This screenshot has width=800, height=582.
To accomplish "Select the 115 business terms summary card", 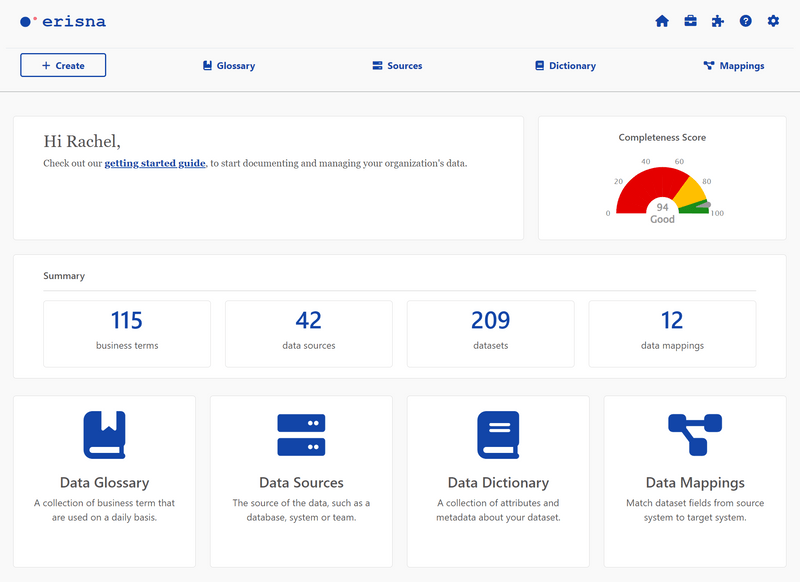I will [127, 333].
